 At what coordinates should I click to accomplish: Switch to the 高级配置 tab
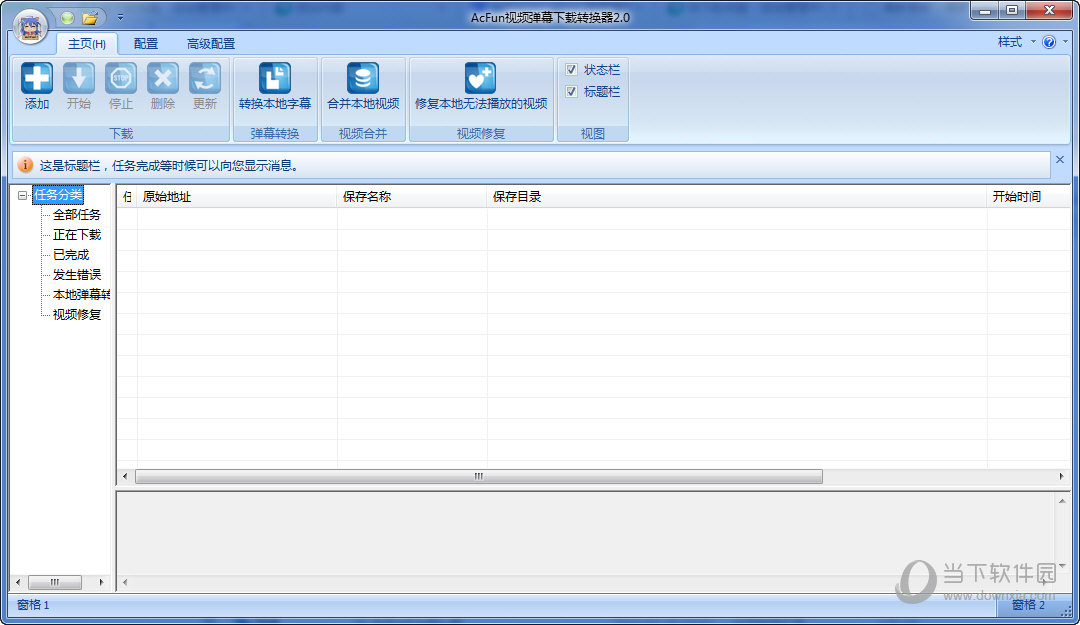click(211, 44)
